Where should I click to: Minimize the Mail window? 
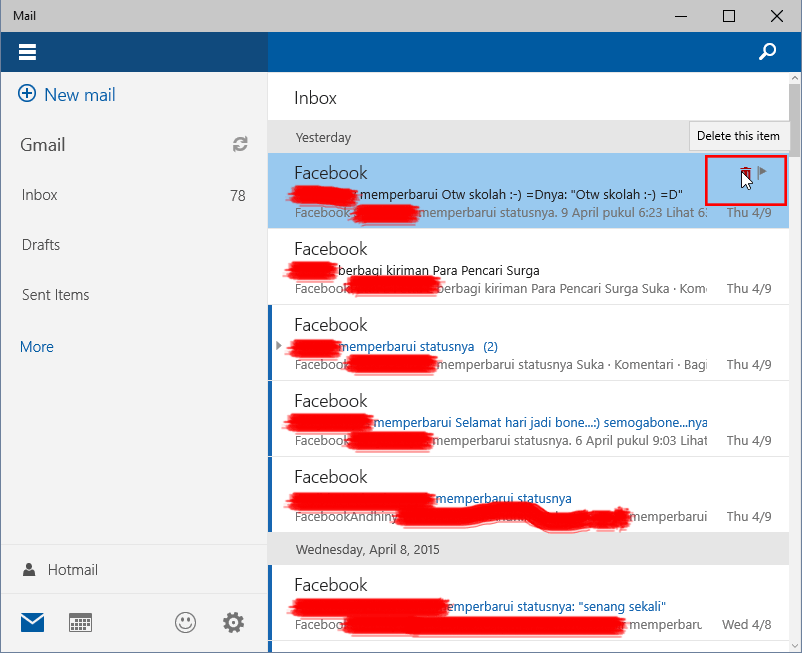pyautogui.click(x=681, y=16)
